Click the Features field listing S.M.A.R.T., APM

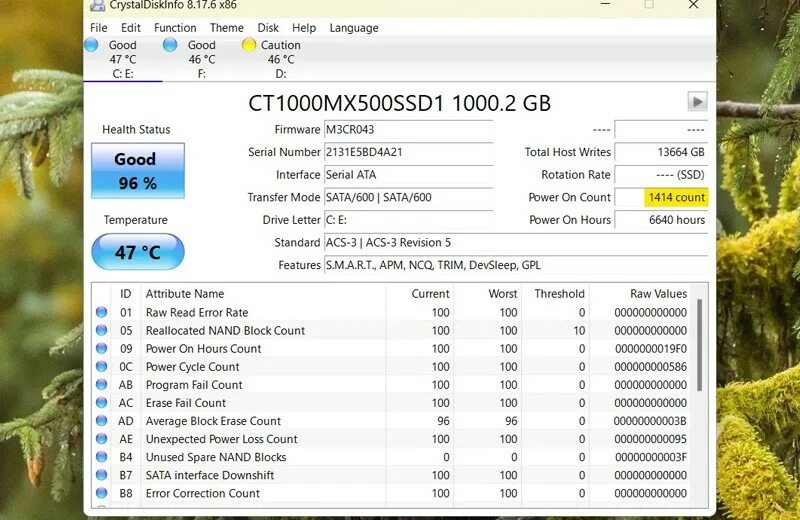[x=516, y=265]
